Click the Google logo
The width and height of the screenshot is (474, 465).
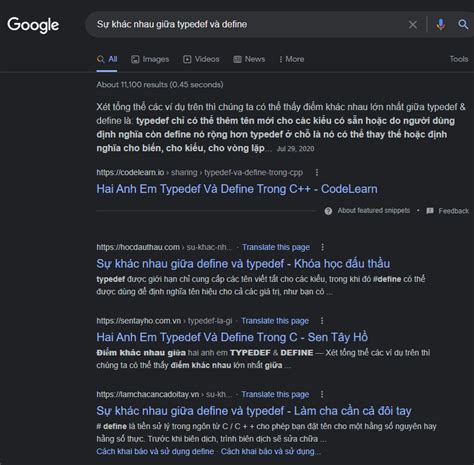(x=33, y=25)
